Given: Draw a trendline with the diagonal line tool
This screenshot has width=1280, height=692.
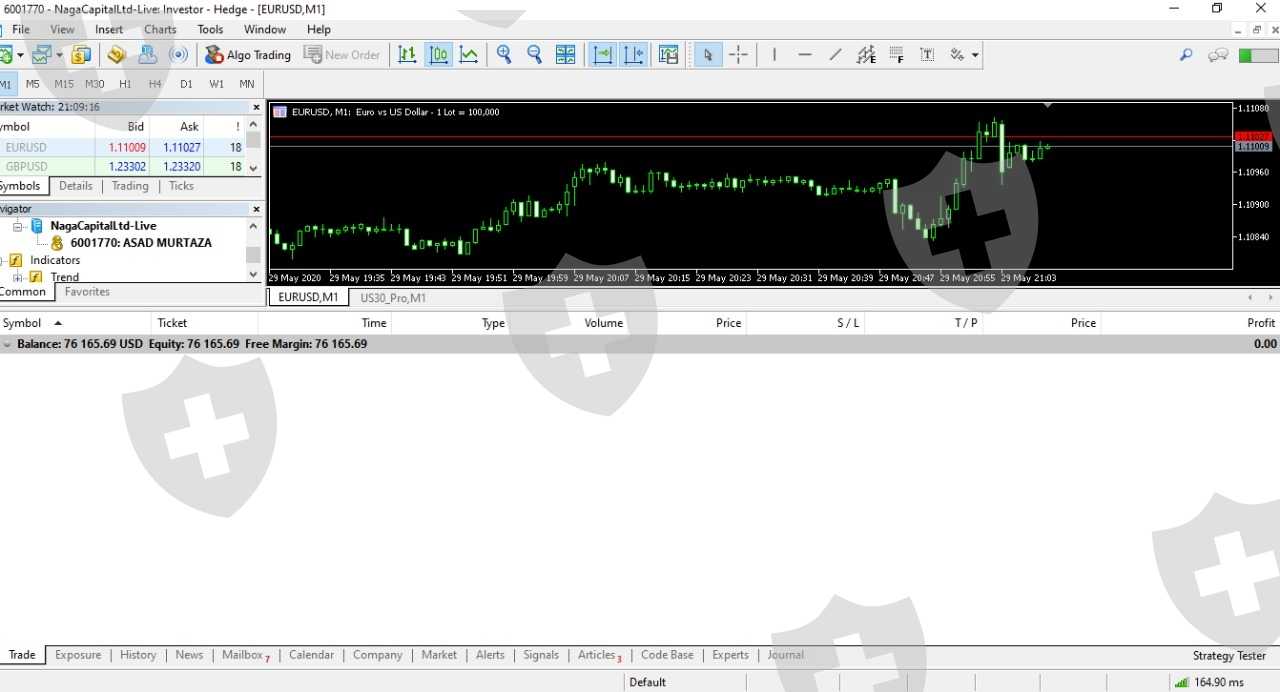Looking at the screenshot, I should click(x=835, y=55).
